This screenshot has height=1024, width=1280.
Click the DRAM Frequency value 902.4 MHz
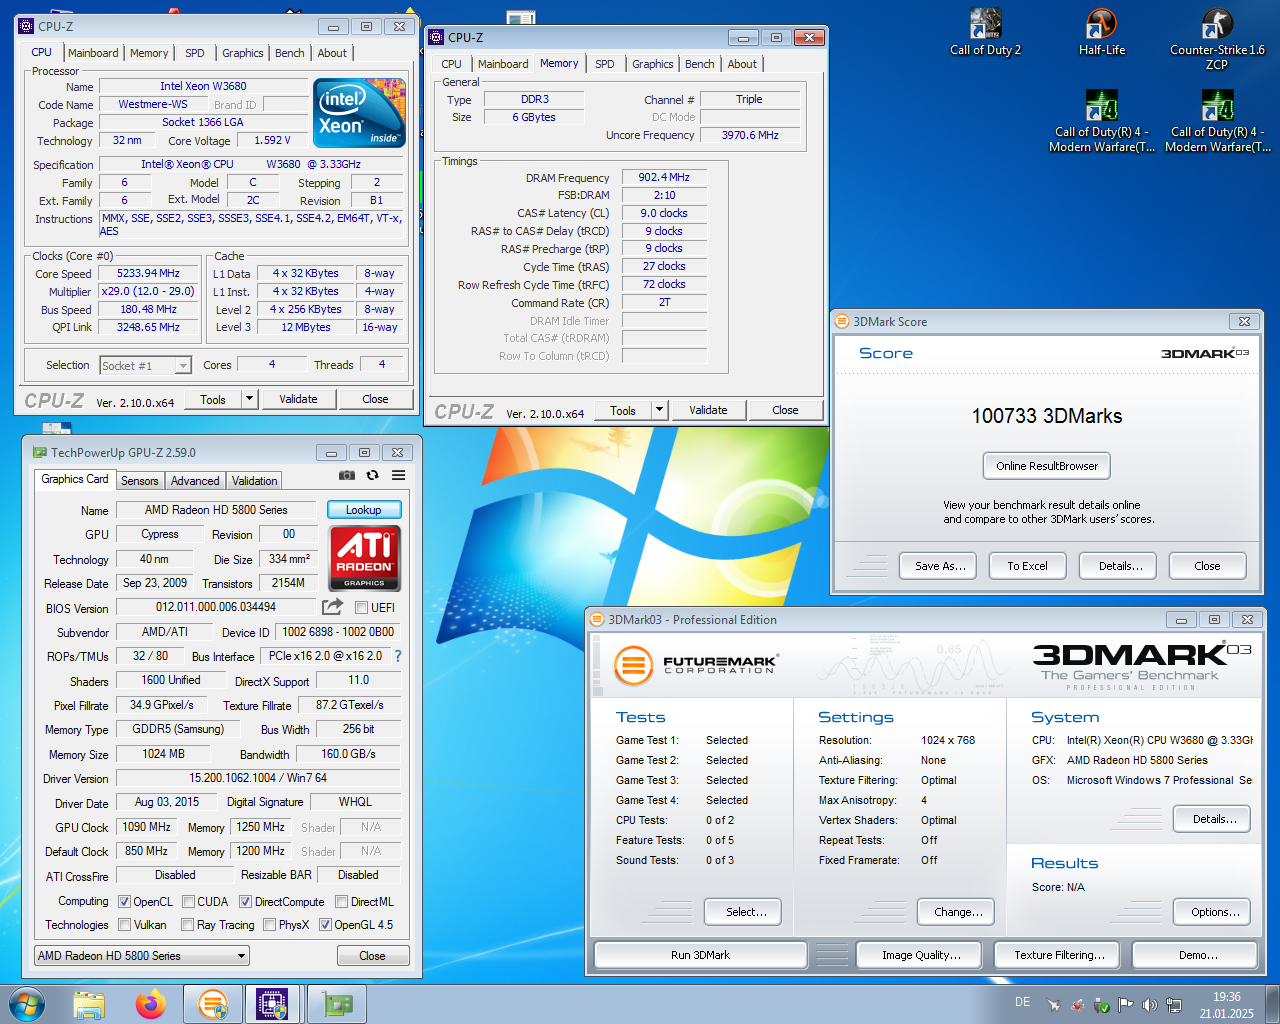point(664,177)
